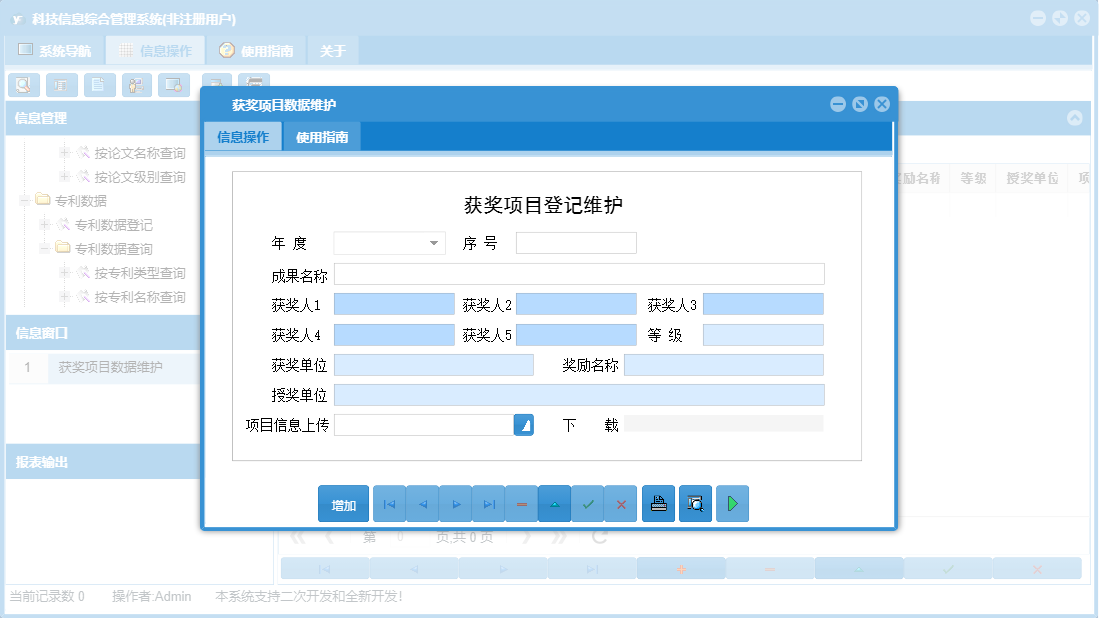Select 获奖项目数据维护 in 信息窗口
The width and height of the screenshot is (1099, 618).
pyautogui.click(x=110, y=368)
